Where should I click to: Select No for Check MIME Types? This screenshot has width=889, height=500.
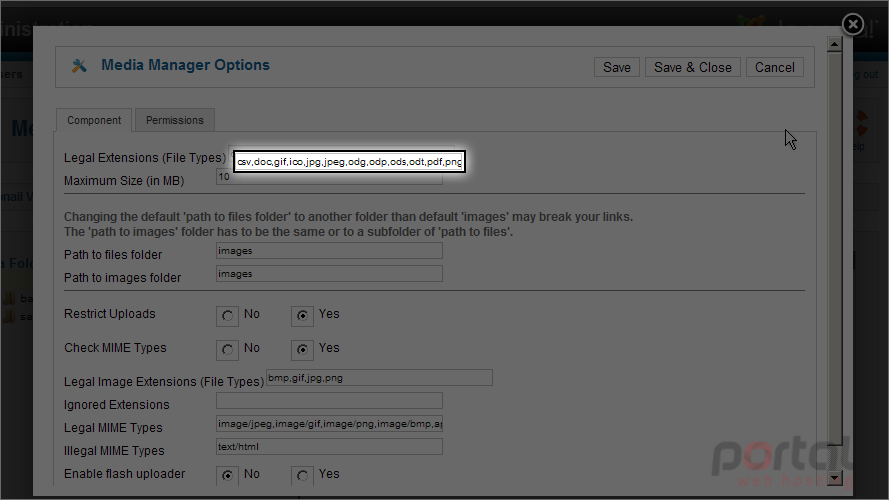coord(227,350)
